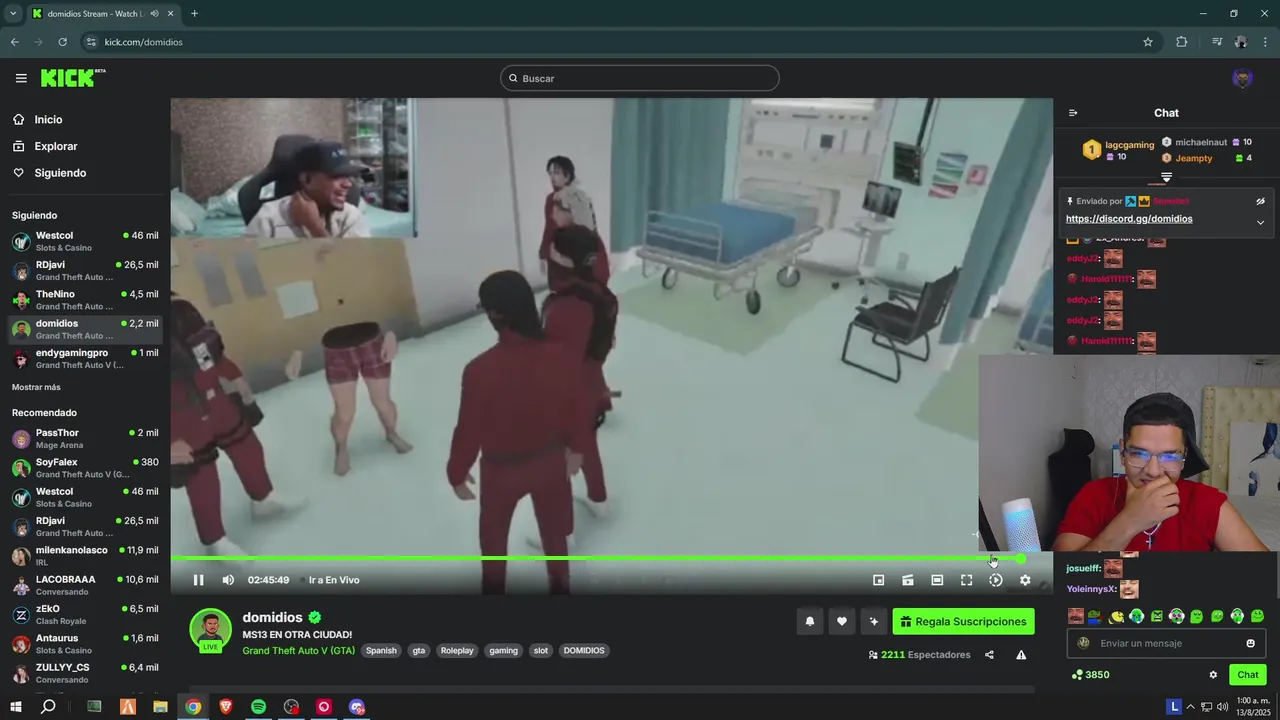Screen dimensions: 1280x720
Task: Open the user profile avatar menu
Action: point(1242,78)
